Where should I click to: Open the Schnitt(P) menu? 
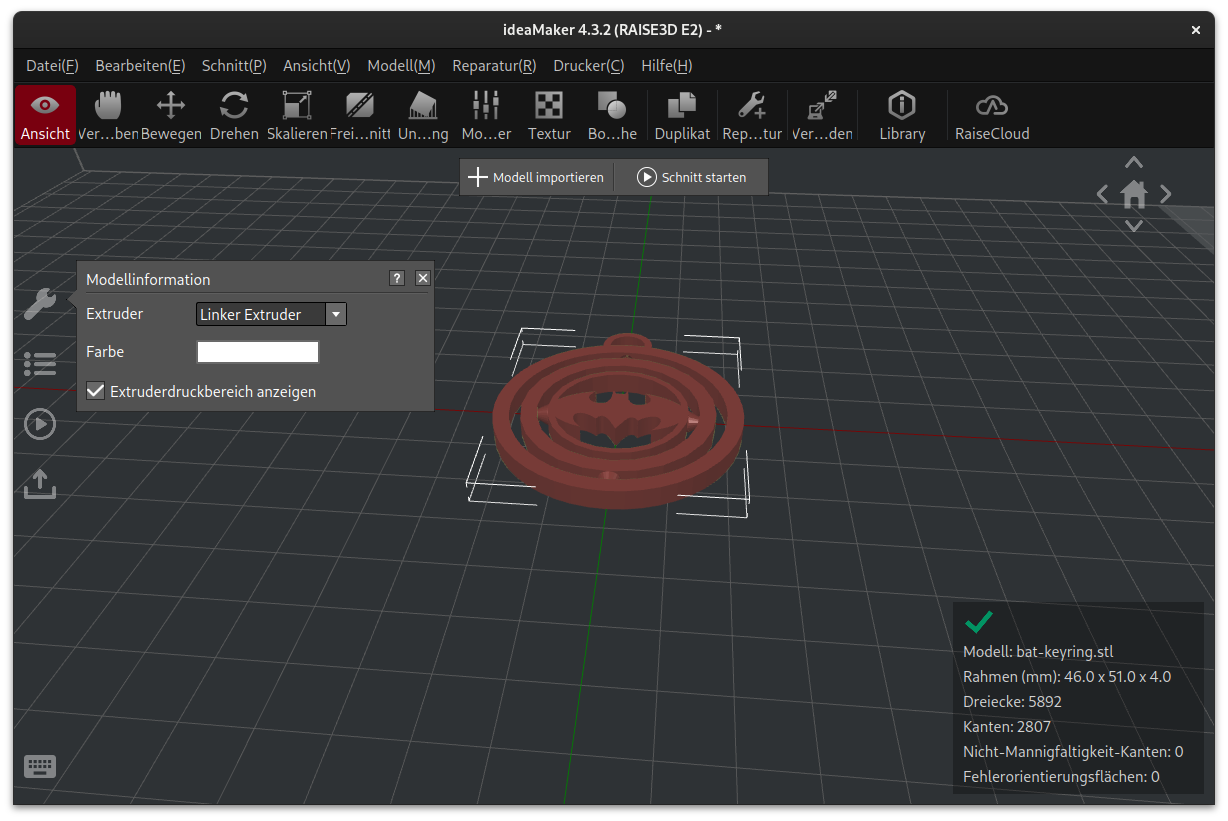(x=234, y=66)
